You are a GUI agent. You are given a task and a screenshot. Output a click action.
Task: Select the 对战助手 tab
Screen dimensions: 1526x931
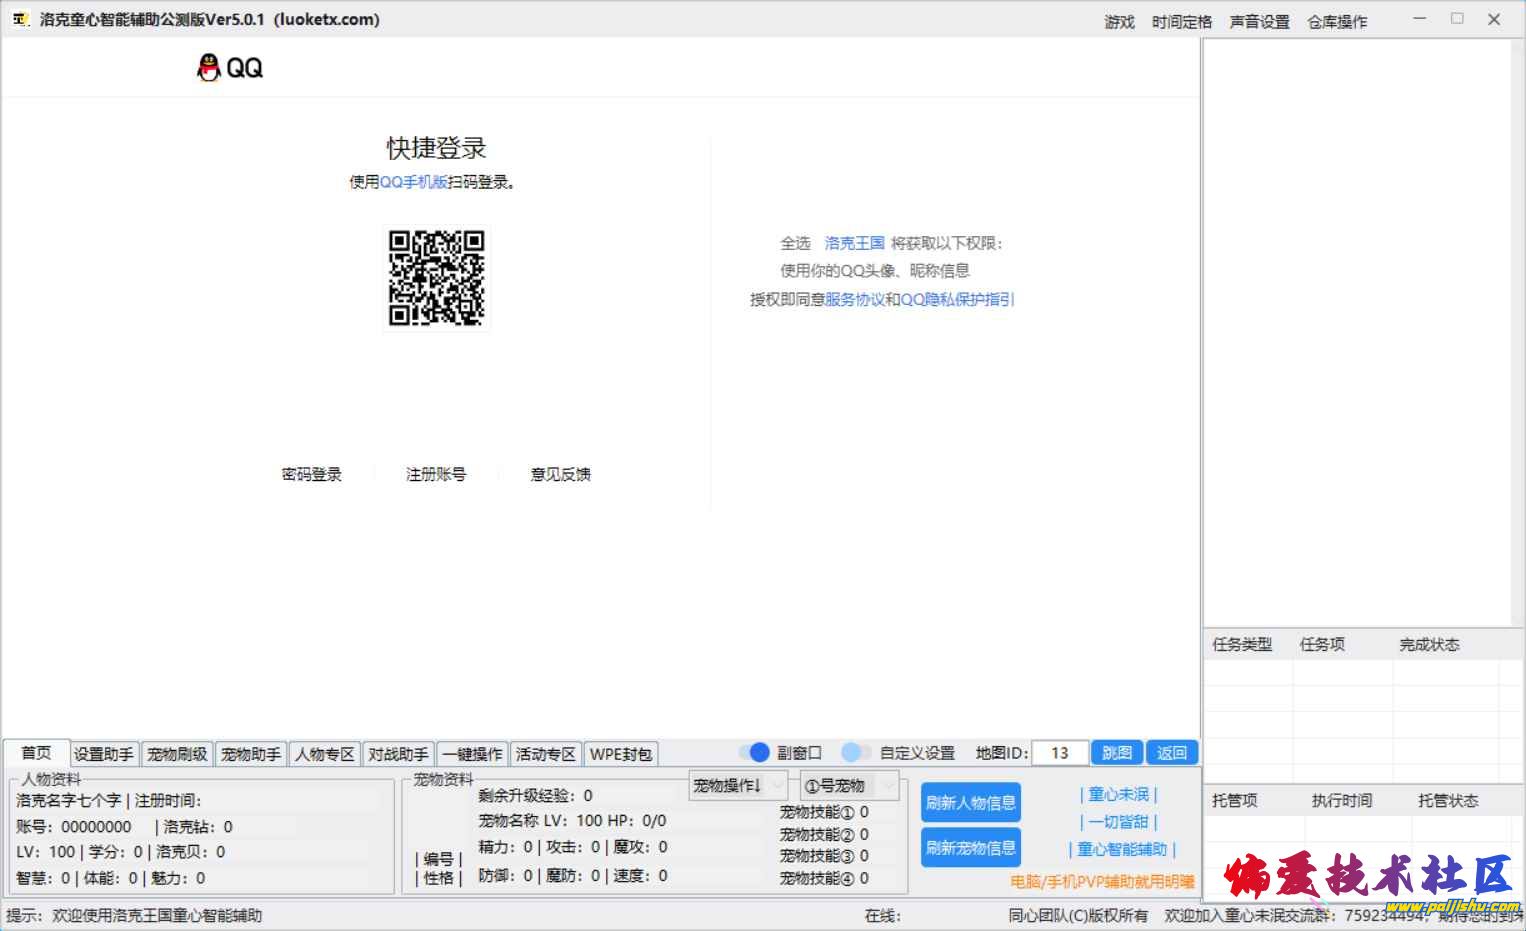pyautogui.click(x=398, y=754)
